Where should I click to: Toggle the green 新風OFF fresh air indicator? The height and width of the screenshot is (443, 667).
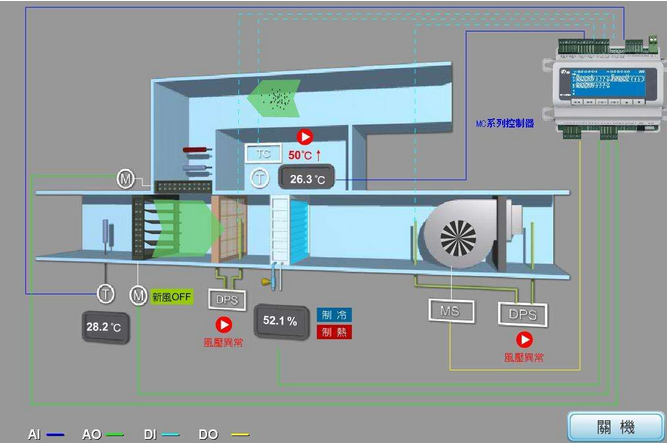[x=171, y=296]
